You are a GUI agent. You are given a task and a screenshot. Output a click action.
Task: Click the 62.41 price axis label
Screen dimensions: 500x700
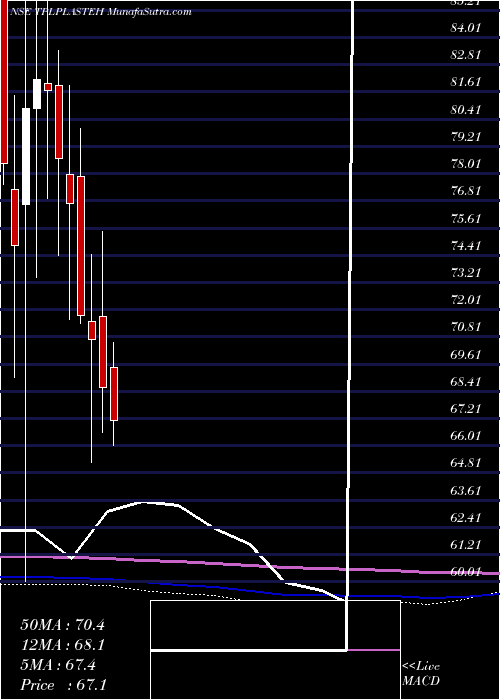[466, 517]
